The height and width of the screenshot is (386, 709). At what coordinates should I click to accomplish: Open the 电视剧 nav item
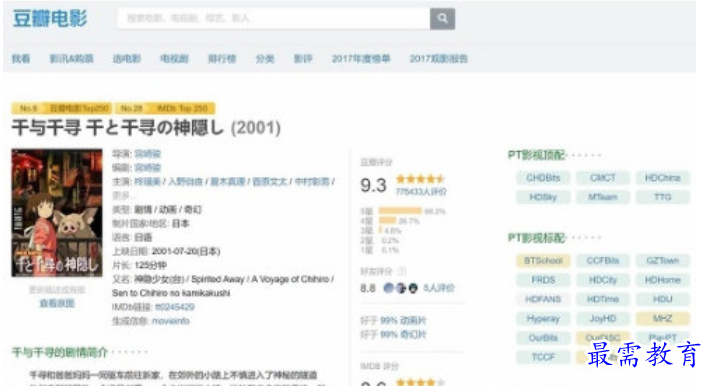(174, 59)
